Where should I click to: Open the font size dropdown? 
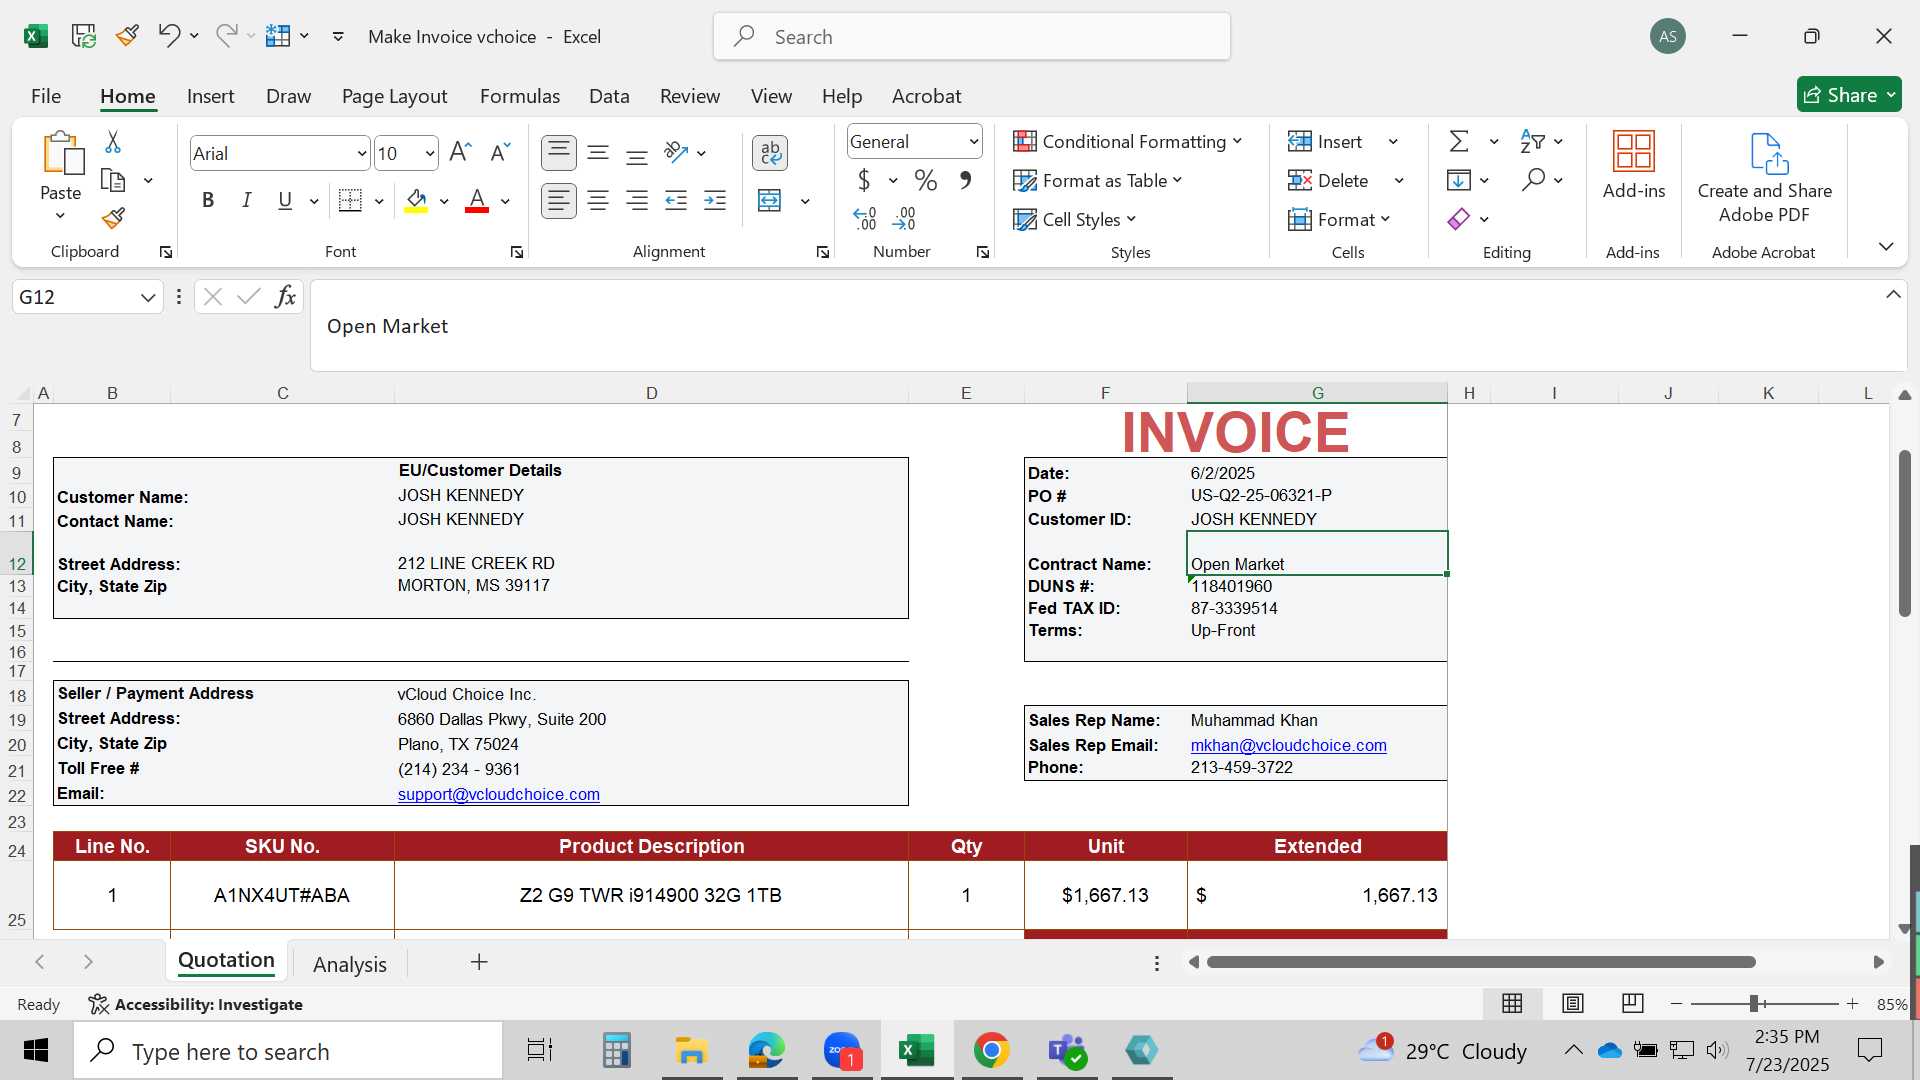coord(429,154)
